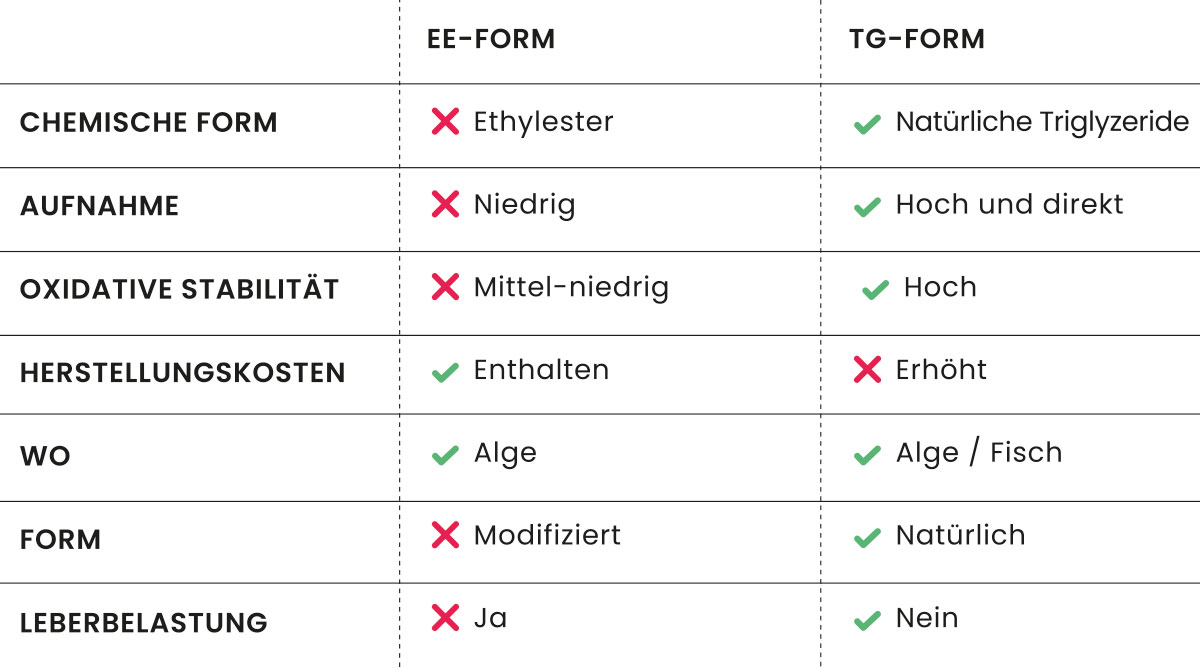The image size is (1200, 668).
Task: Click the green checkmark beside Natürliche Triglyzeride
Action: point(866,125)
